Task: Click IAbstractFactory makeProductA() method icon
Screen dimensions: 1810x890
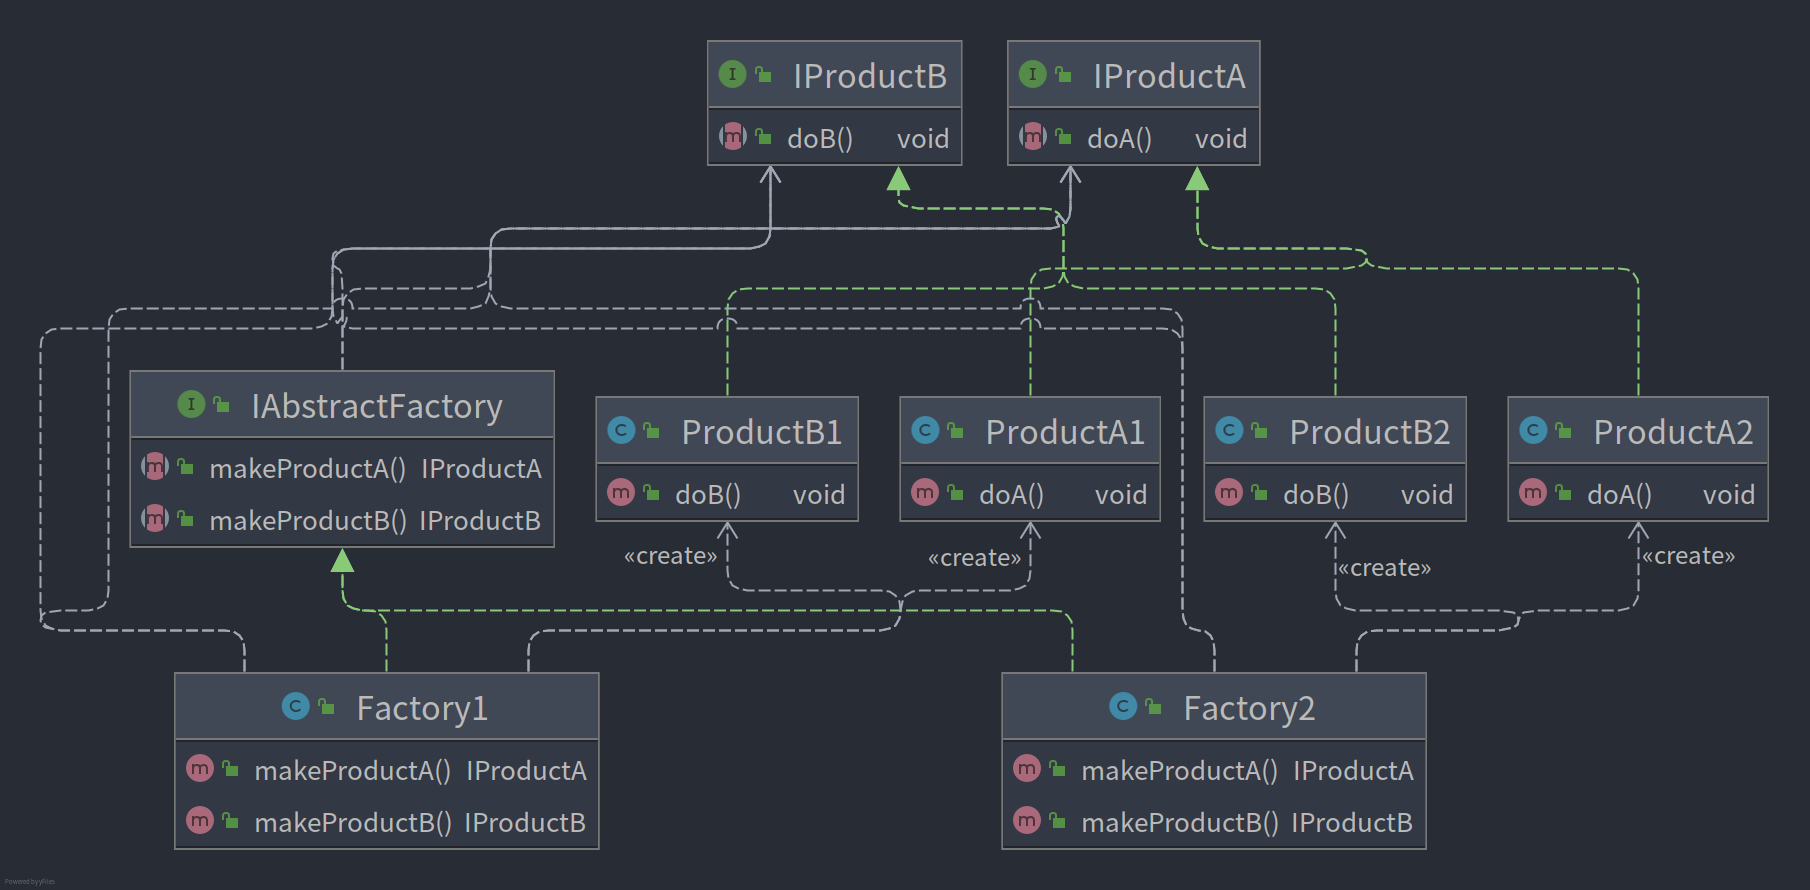Action: [155, 466]
